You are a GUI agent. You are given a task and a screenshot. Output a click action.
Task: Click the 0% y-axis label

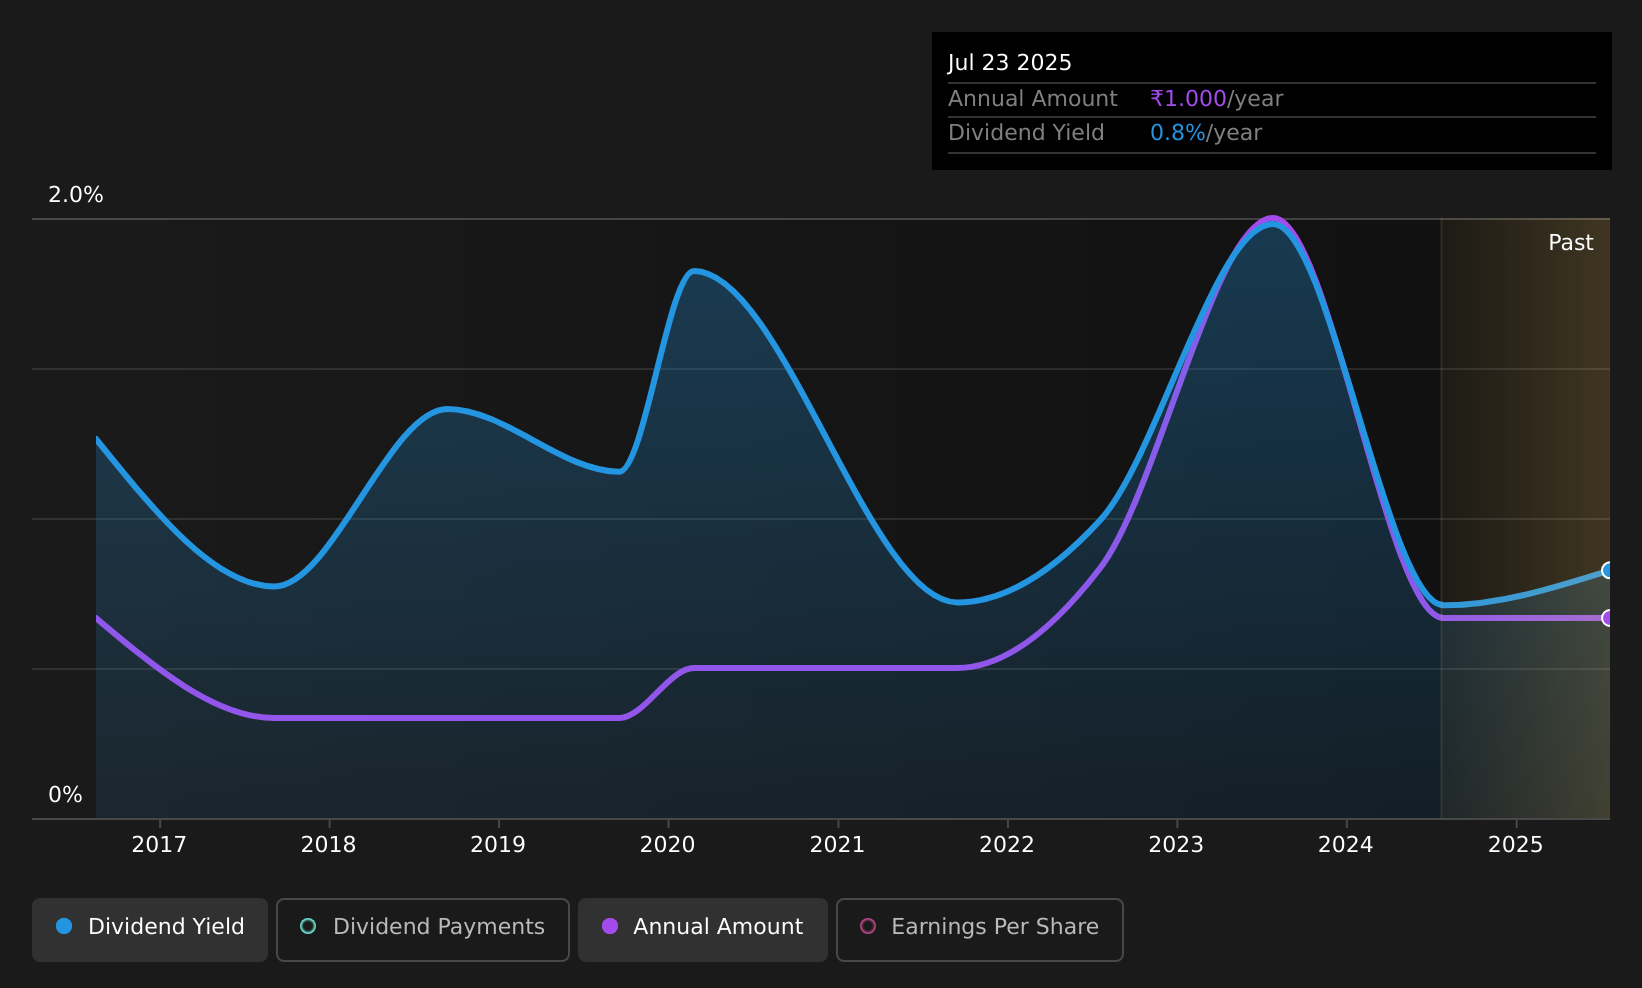tap(65, 795)
